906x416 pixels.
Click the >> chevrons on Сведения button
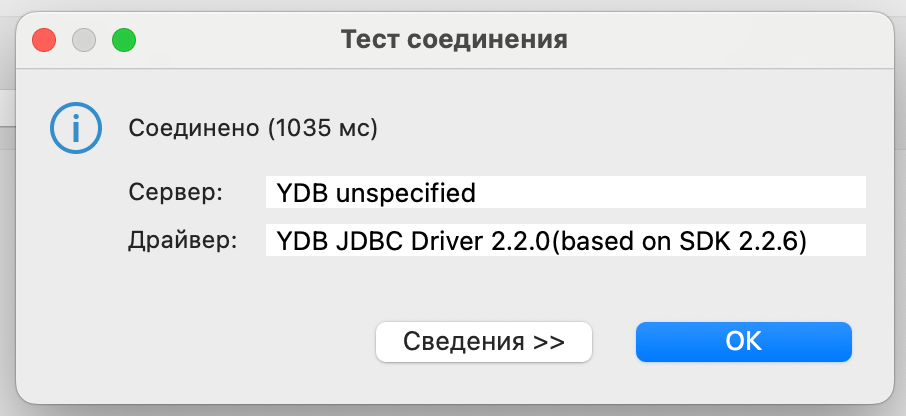[549, 341]
